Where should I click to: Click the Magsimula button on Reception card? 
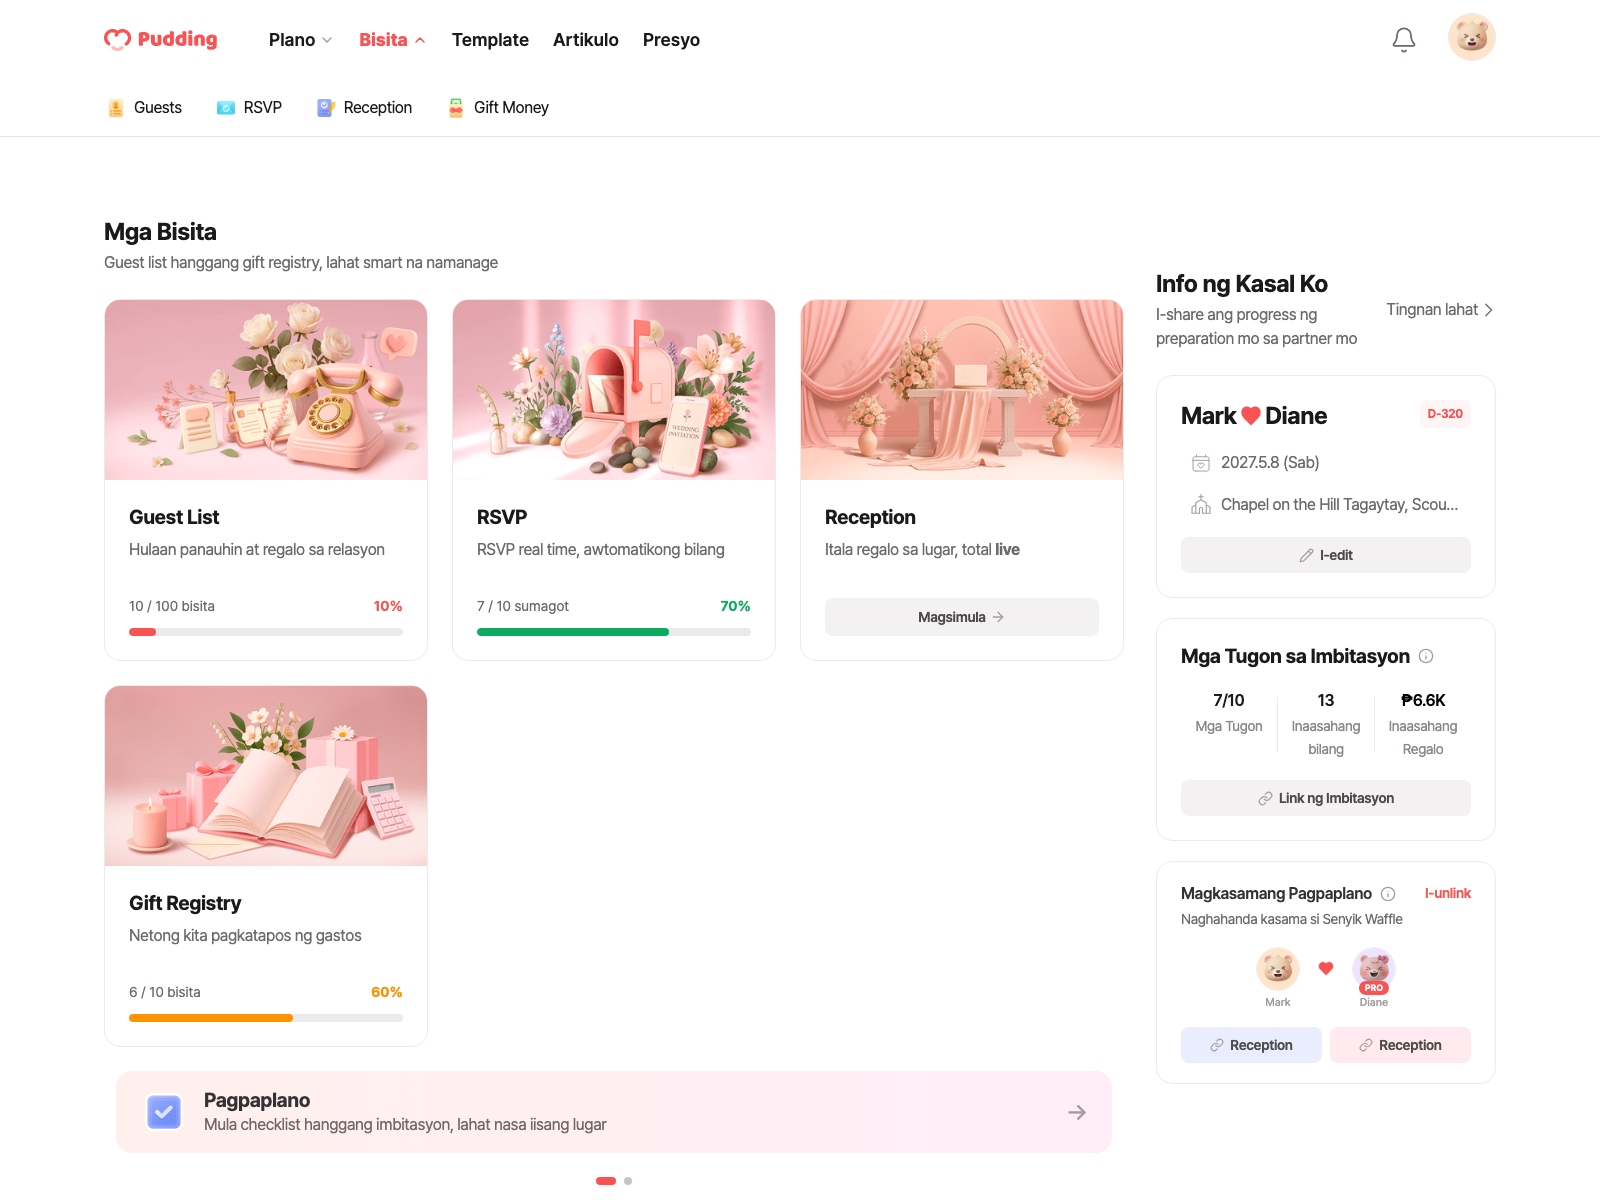tap(962, 617)
